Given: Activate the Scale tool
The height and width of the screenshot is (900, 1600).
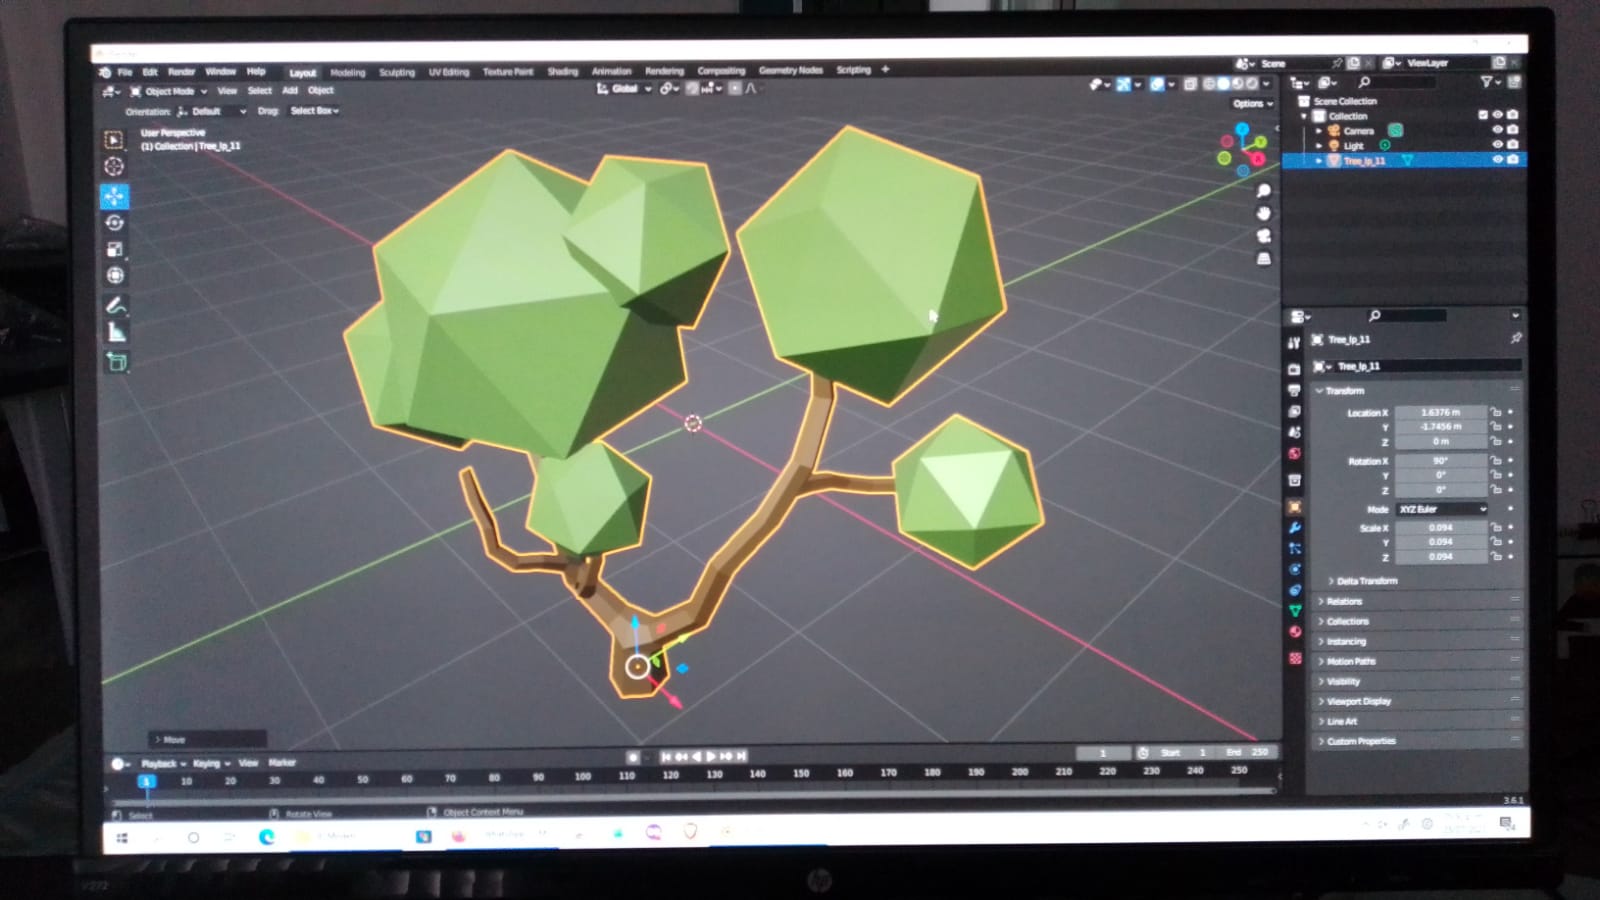Looking at the screenshot, I should click(115, 249).
